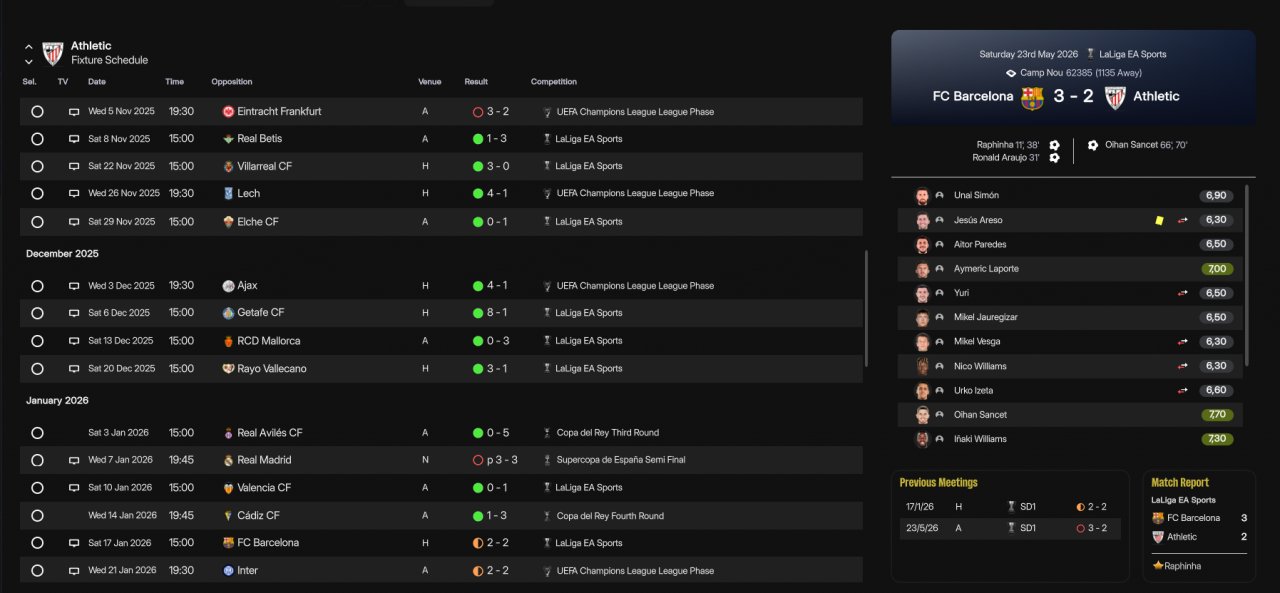The height and width of the screenshot is (593, 1280).
Task: Click the substitution arrow icon on Nico Williams' row
Action: [x=1183, y=366]
